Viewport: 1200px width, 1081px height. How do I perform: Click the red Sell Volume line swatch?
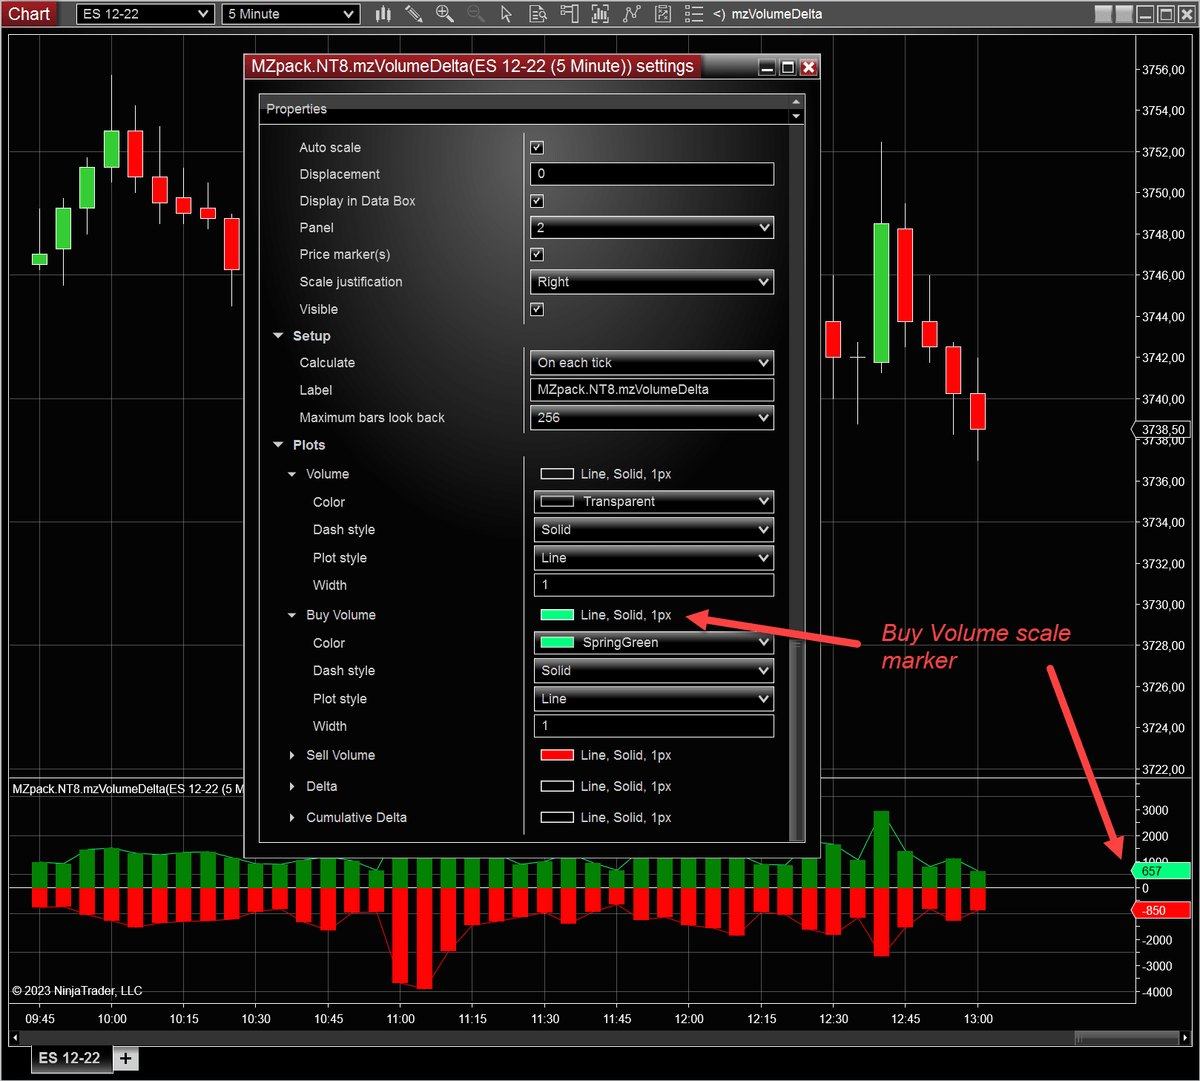(x=557, y=755)
